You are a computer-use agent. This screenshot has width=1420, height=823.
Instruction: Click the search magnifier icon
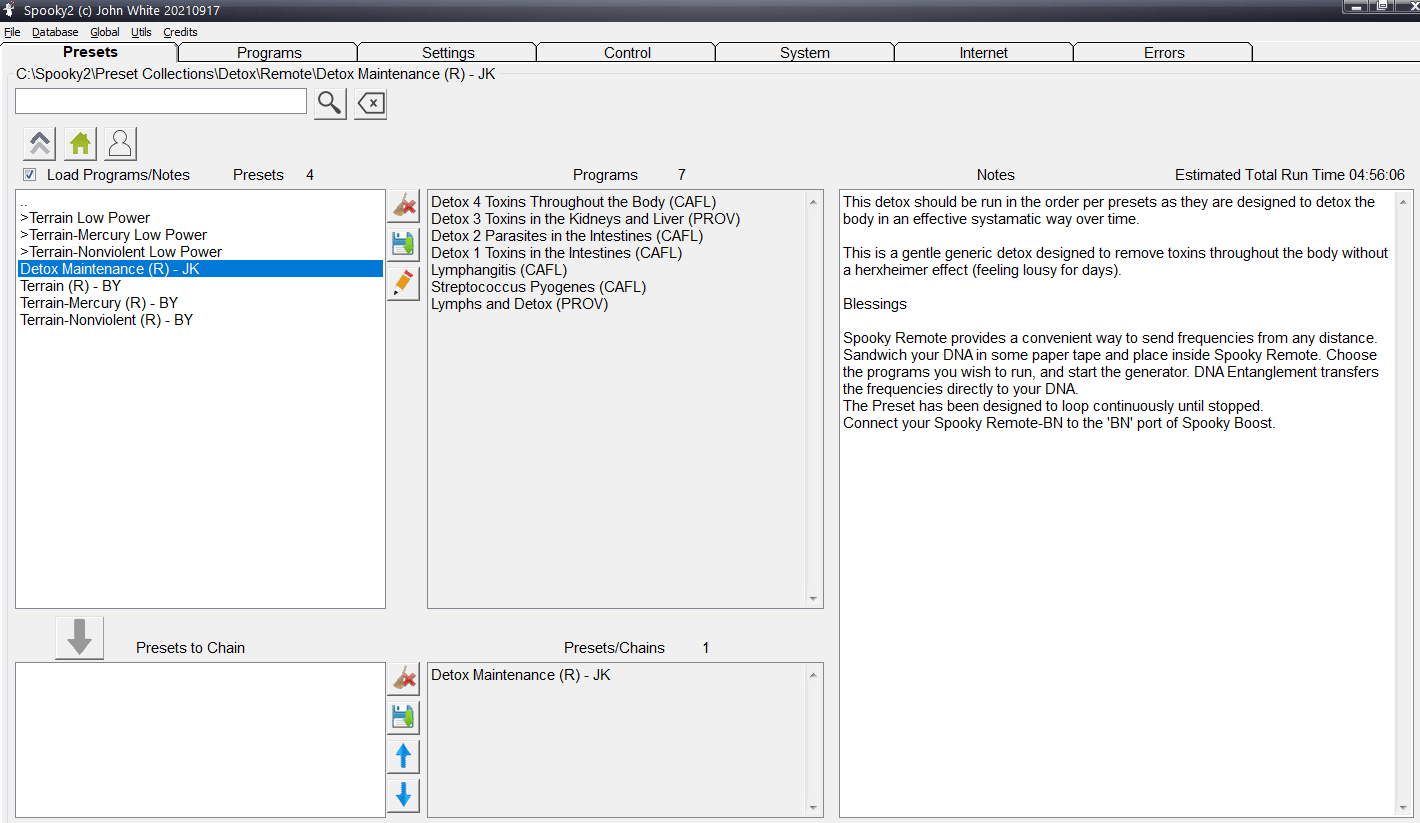click(330, 103)
